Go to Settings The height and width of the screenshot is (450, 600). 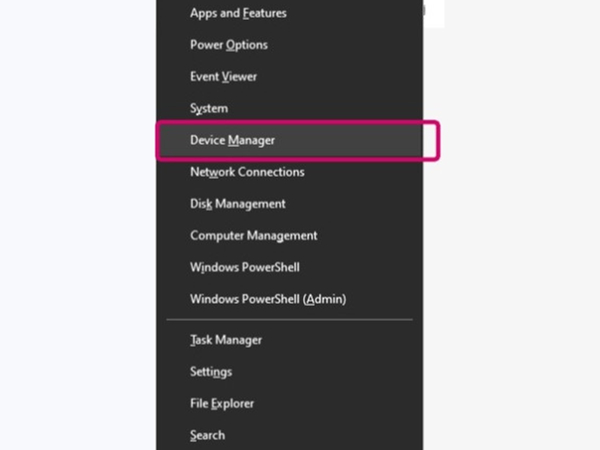tap(290, 372)
